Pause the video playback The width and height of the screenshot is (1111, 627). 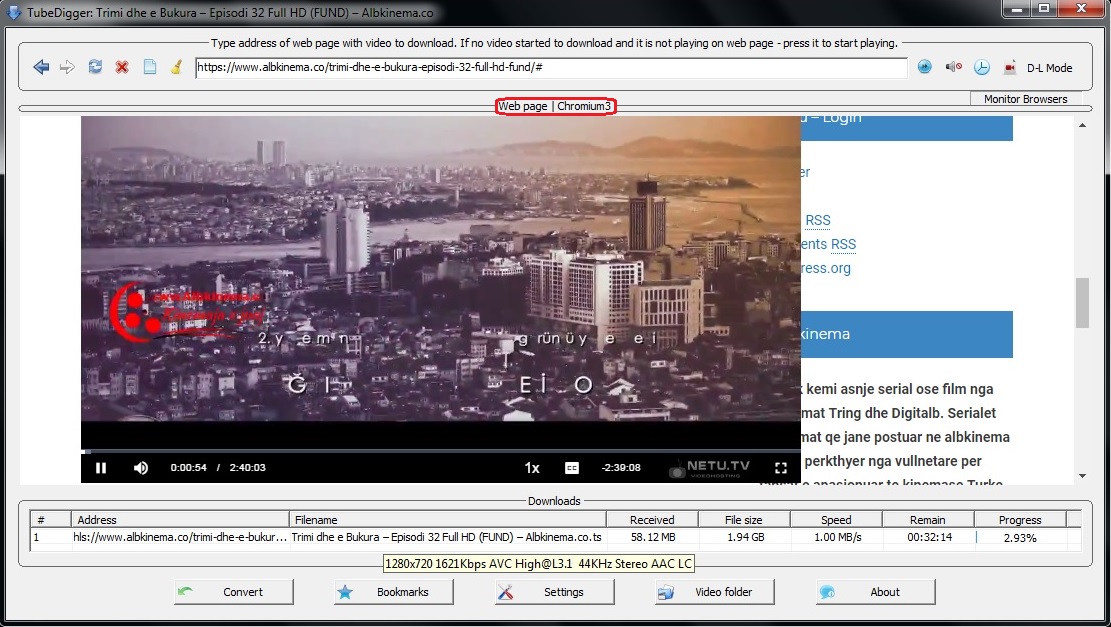[x=101, y=468]
